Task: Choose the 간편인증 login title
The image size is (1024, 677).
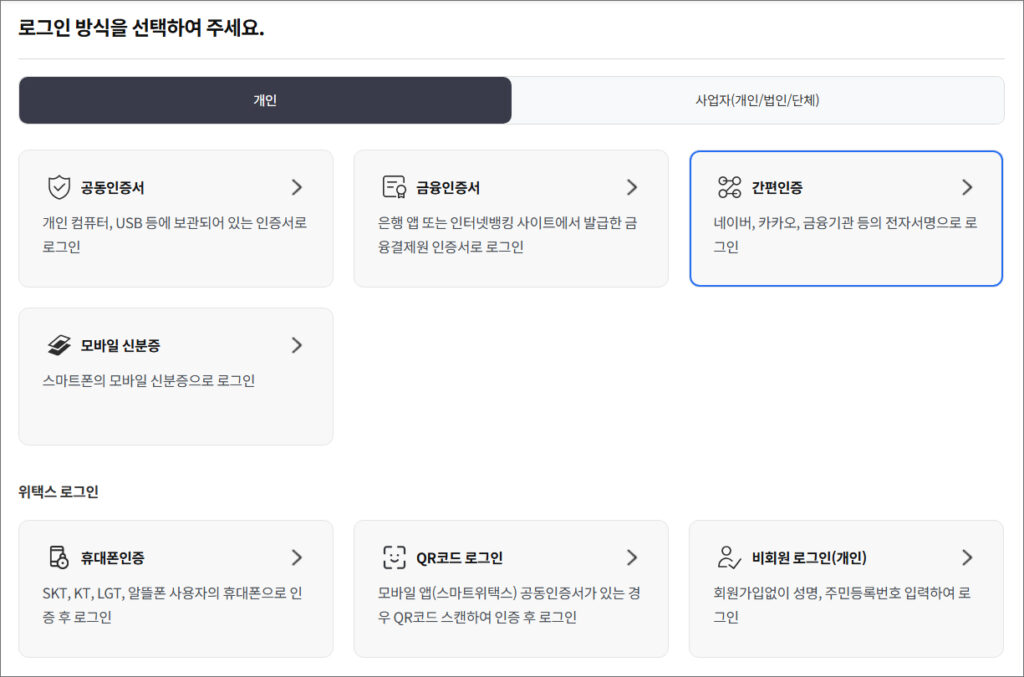Action: (x=777, y=188)
